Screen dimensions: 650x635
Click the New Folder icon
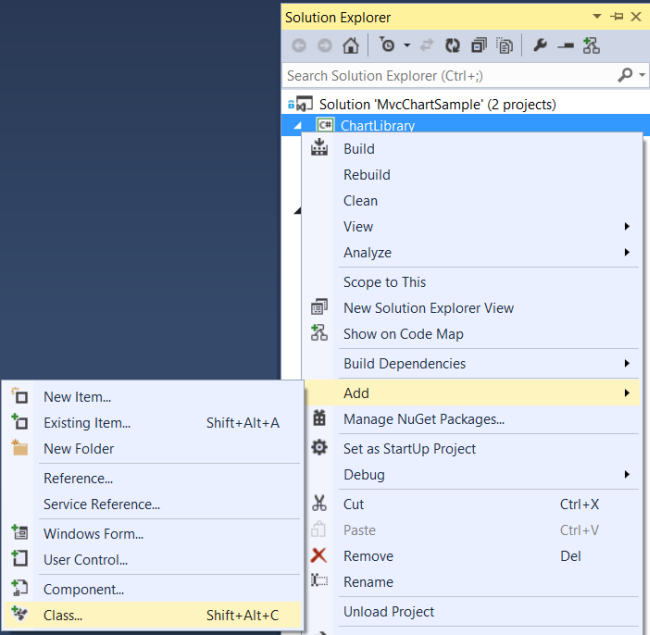[x=19, y=448]
